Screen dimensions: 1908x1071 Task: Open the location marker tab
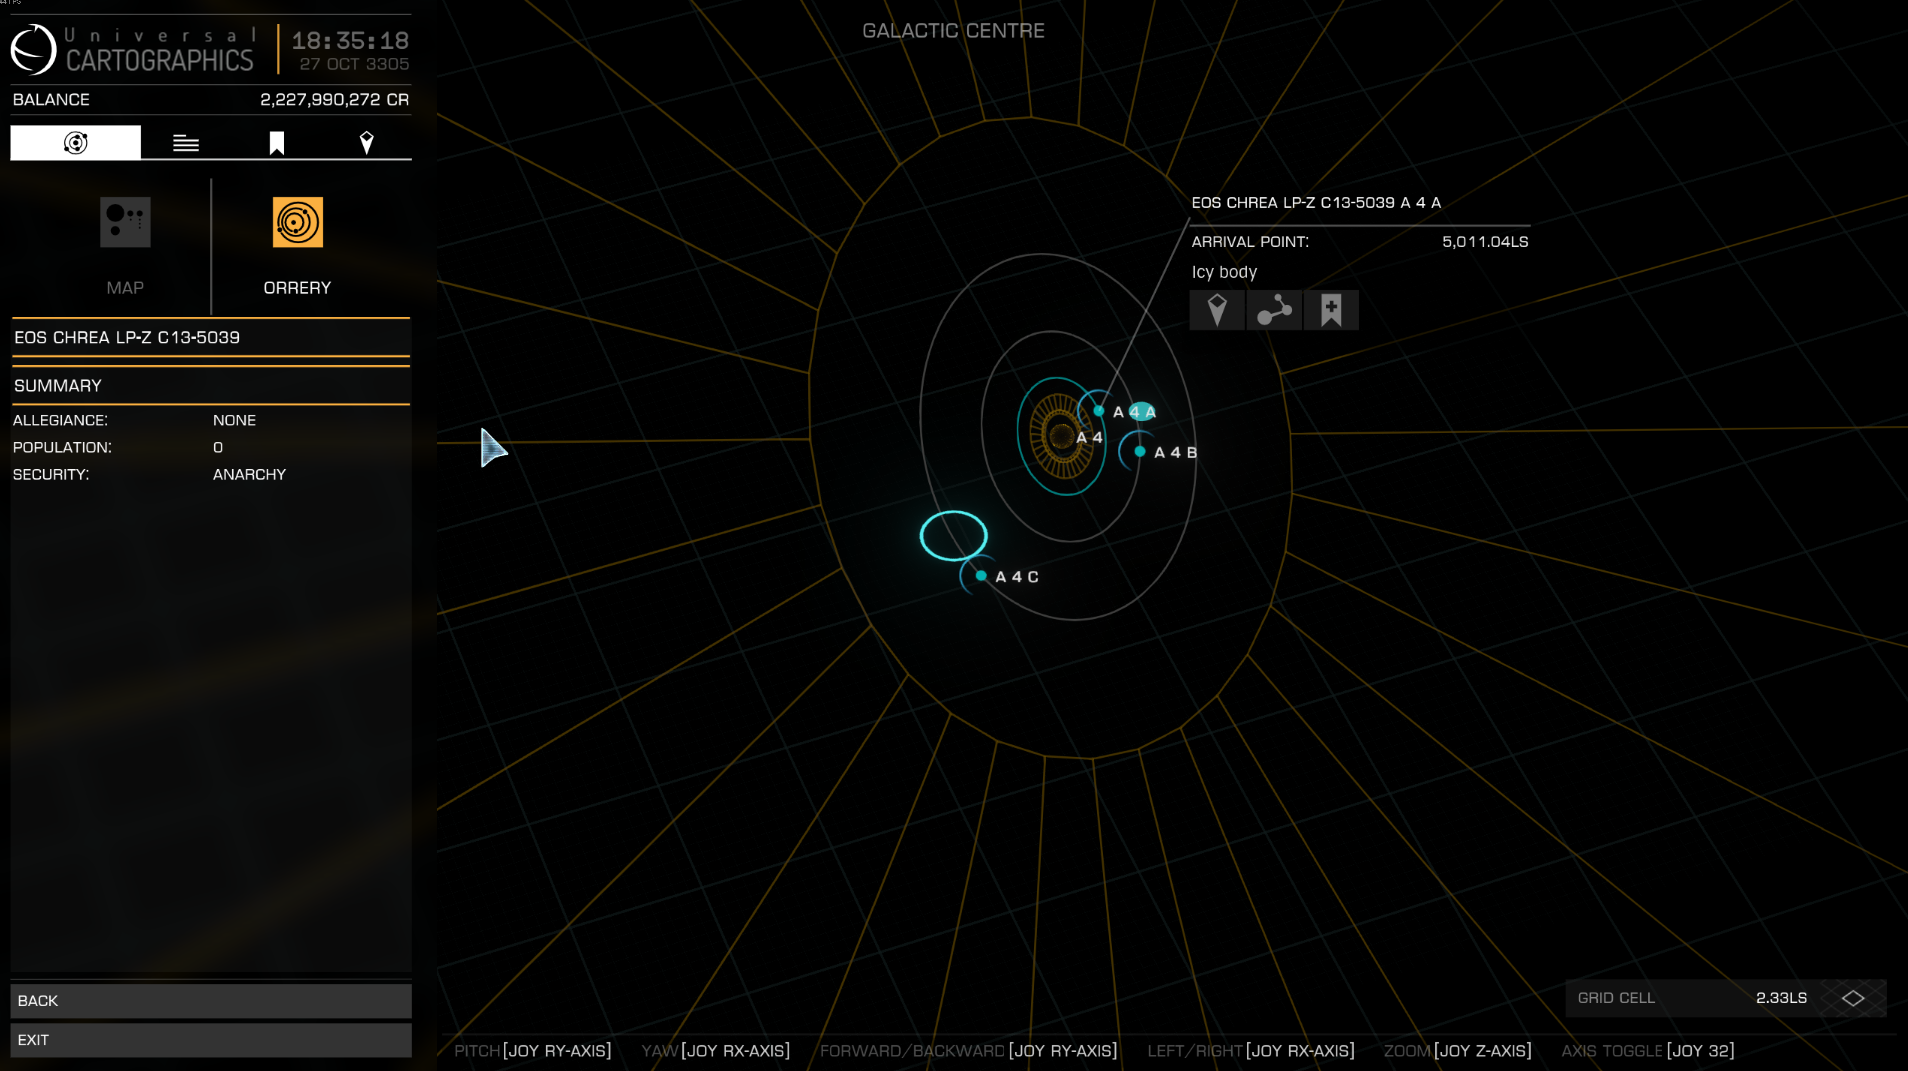coord(367,143)
